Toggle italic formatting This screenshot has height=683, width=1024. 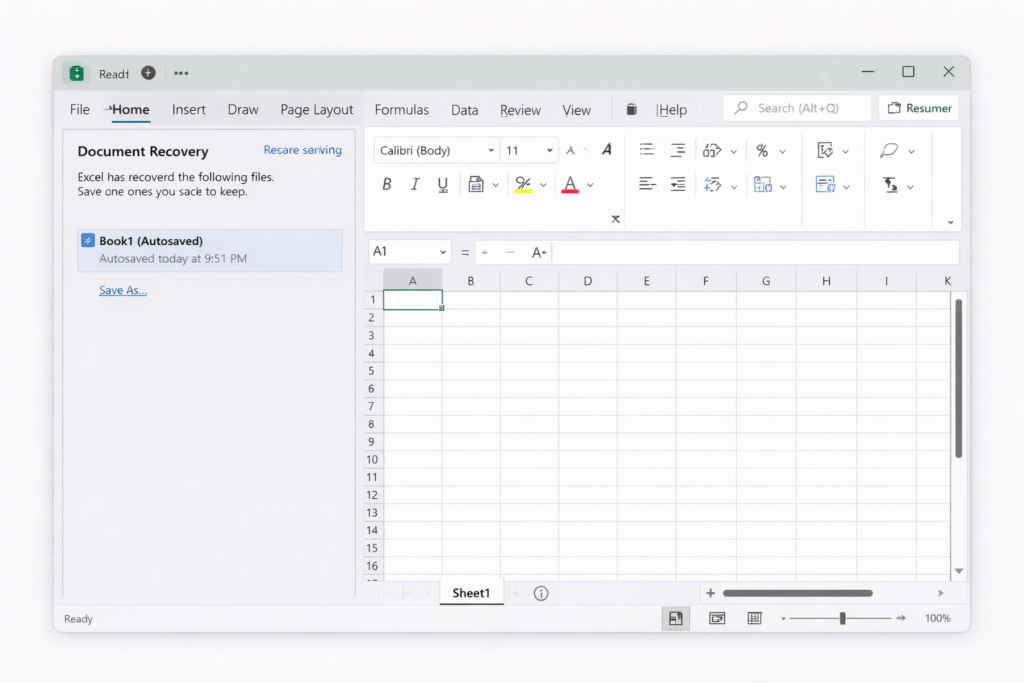click(415, 185)
